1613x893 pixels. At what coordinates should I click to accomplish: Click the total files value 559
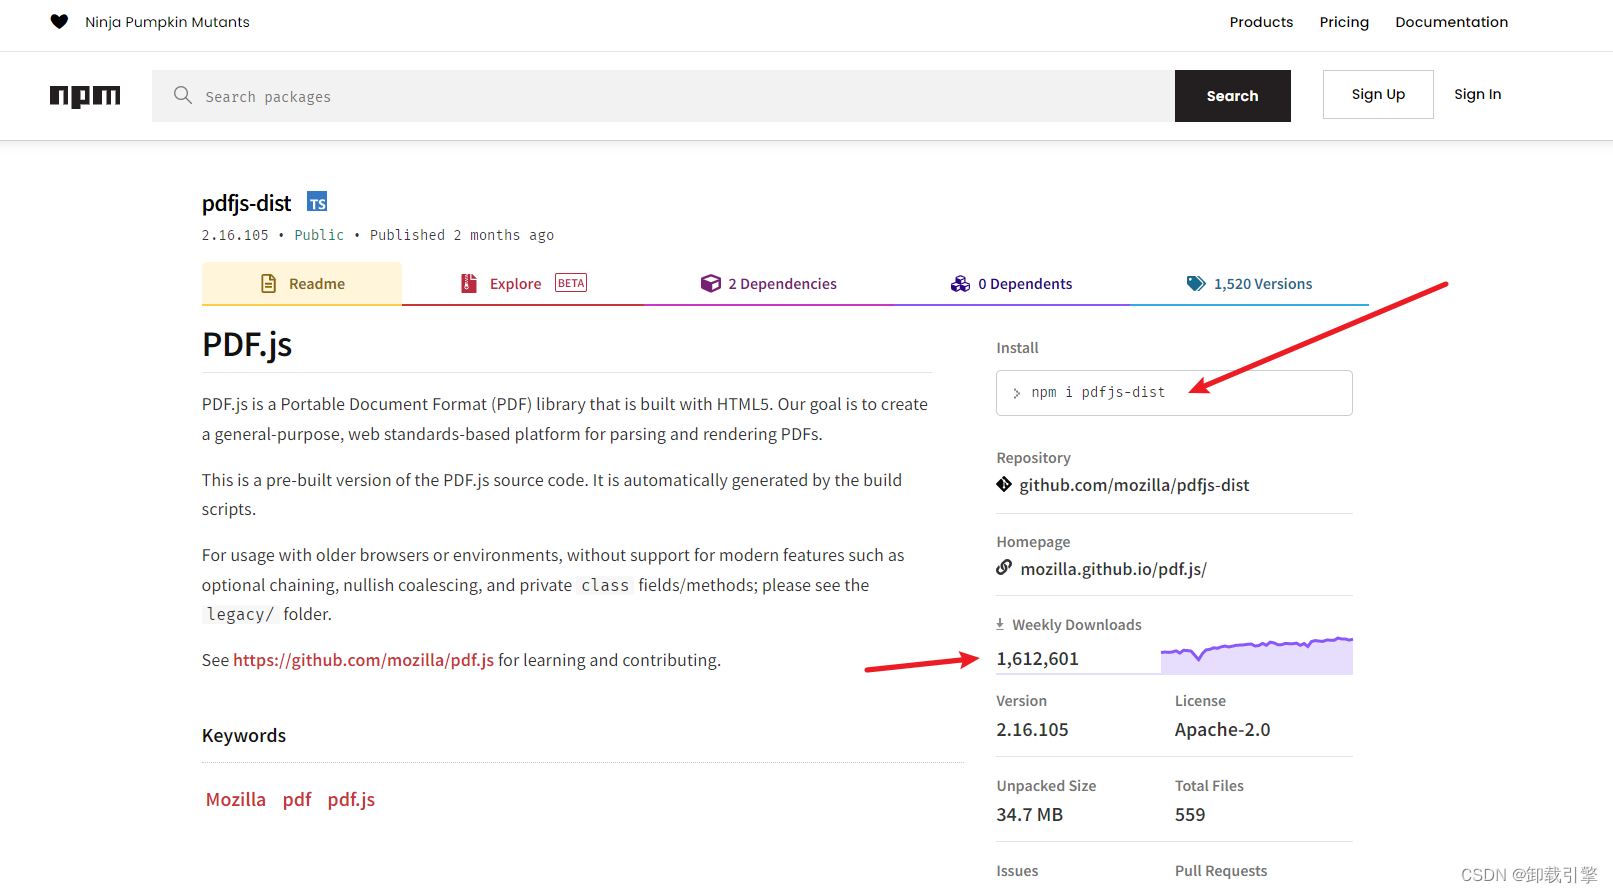pos(1190,815)
